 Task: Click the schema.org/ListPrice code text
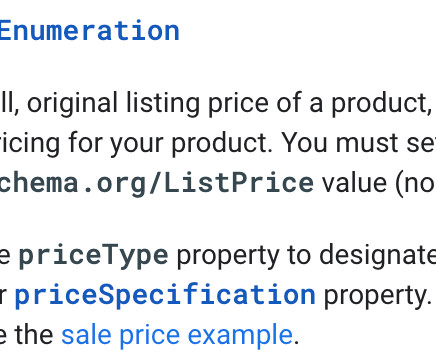(157, 183)
